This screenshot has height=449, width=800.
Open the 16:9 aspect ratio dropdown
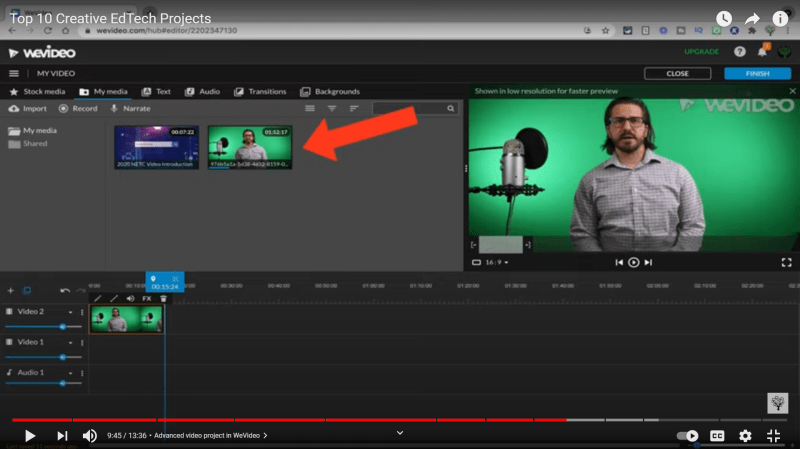click(496, 262)
